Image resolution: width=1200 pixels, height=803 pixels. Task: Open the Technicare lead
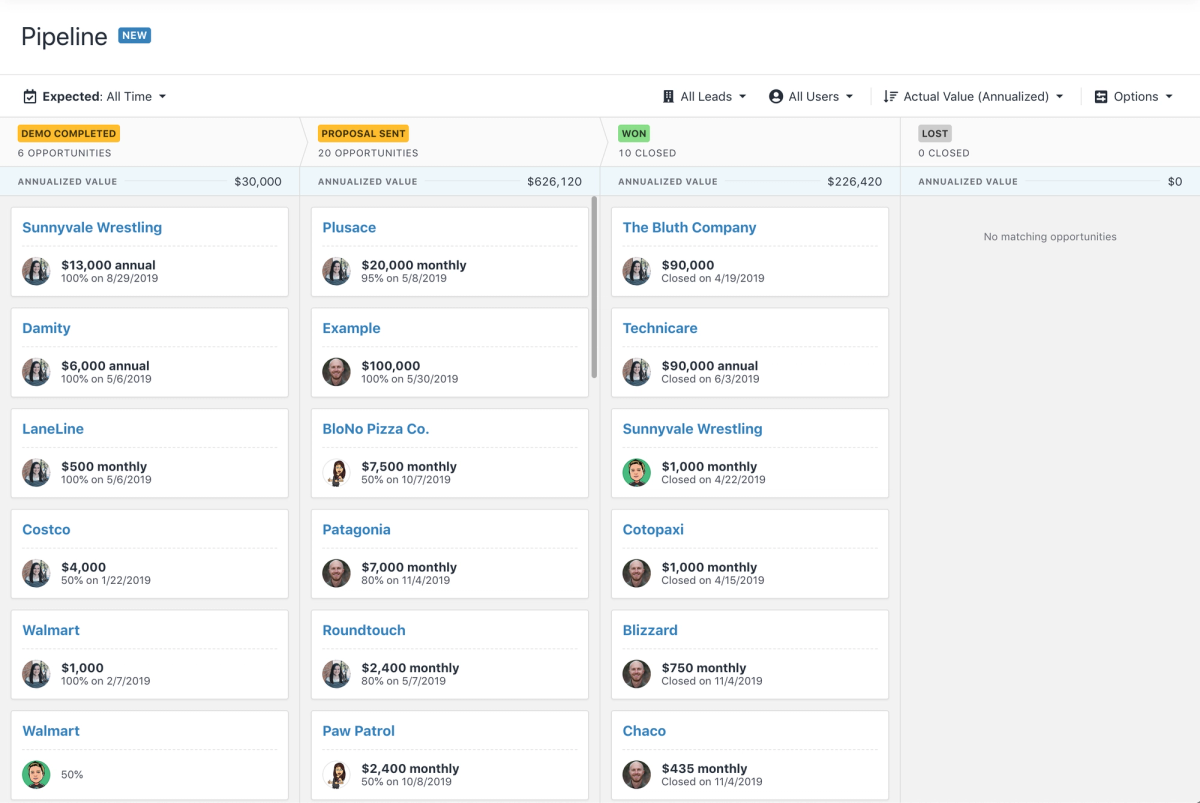pyautogui.click(x=660, y=328)
